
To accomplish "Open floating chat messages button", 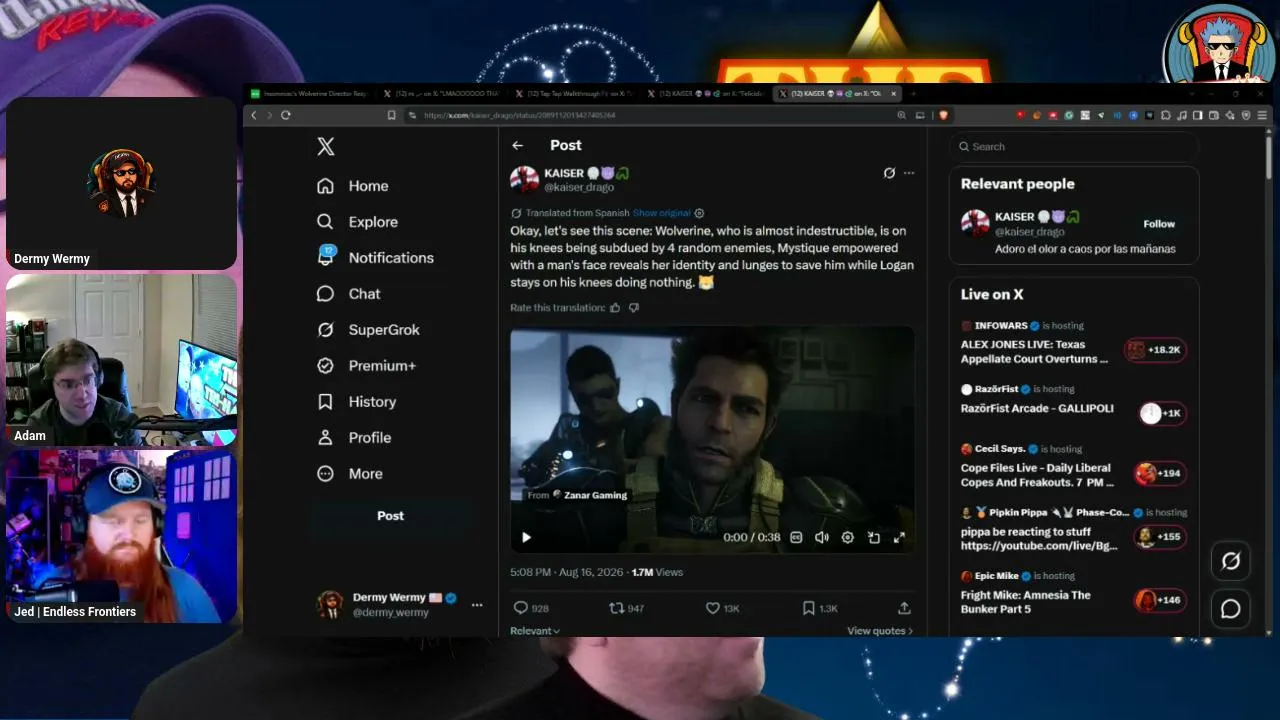I will 1231,609.
